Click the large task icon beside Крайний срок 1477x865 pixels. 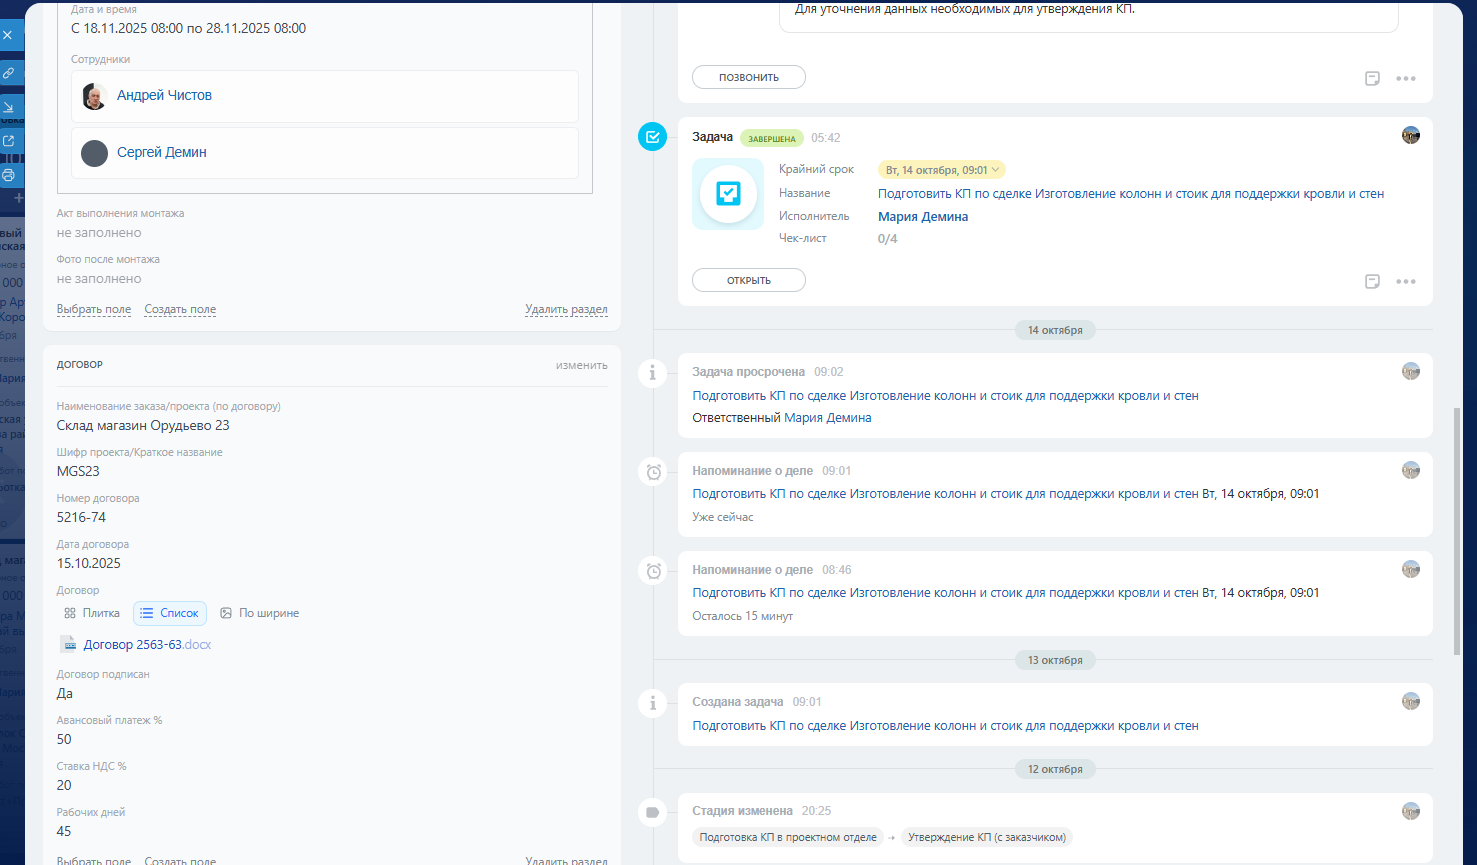(x=728, y=194)
